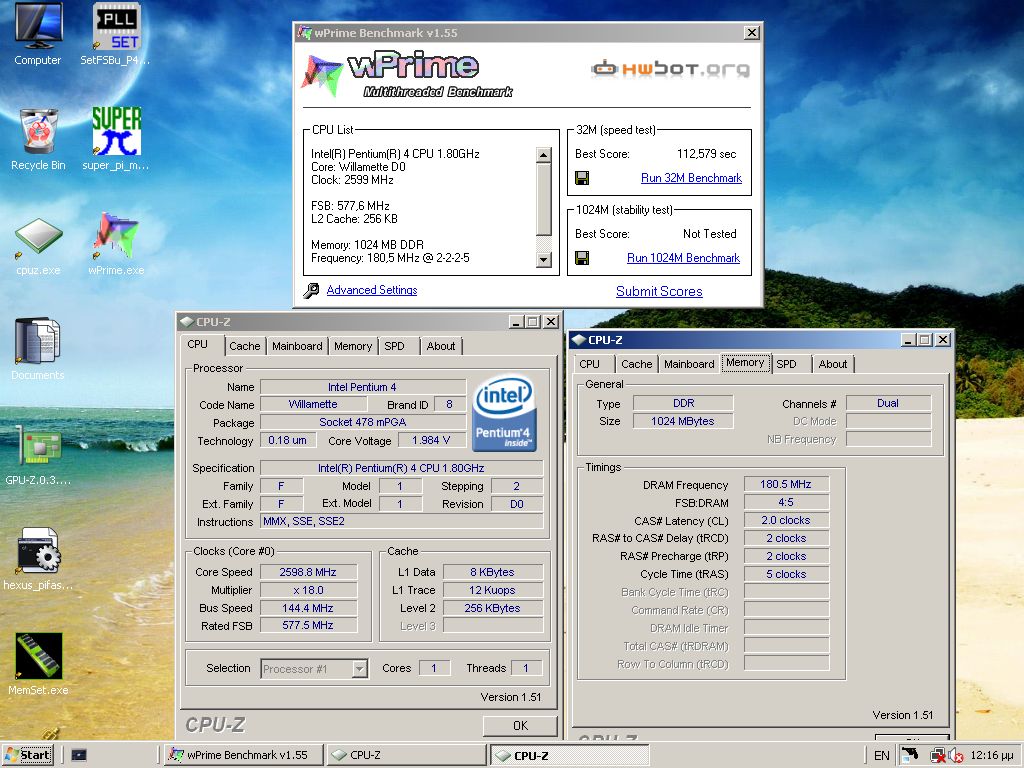Switch to the Cache tab in the memory CPU-Z window
This screenshot has height=768, width=1024.
(x=637, y=364)
